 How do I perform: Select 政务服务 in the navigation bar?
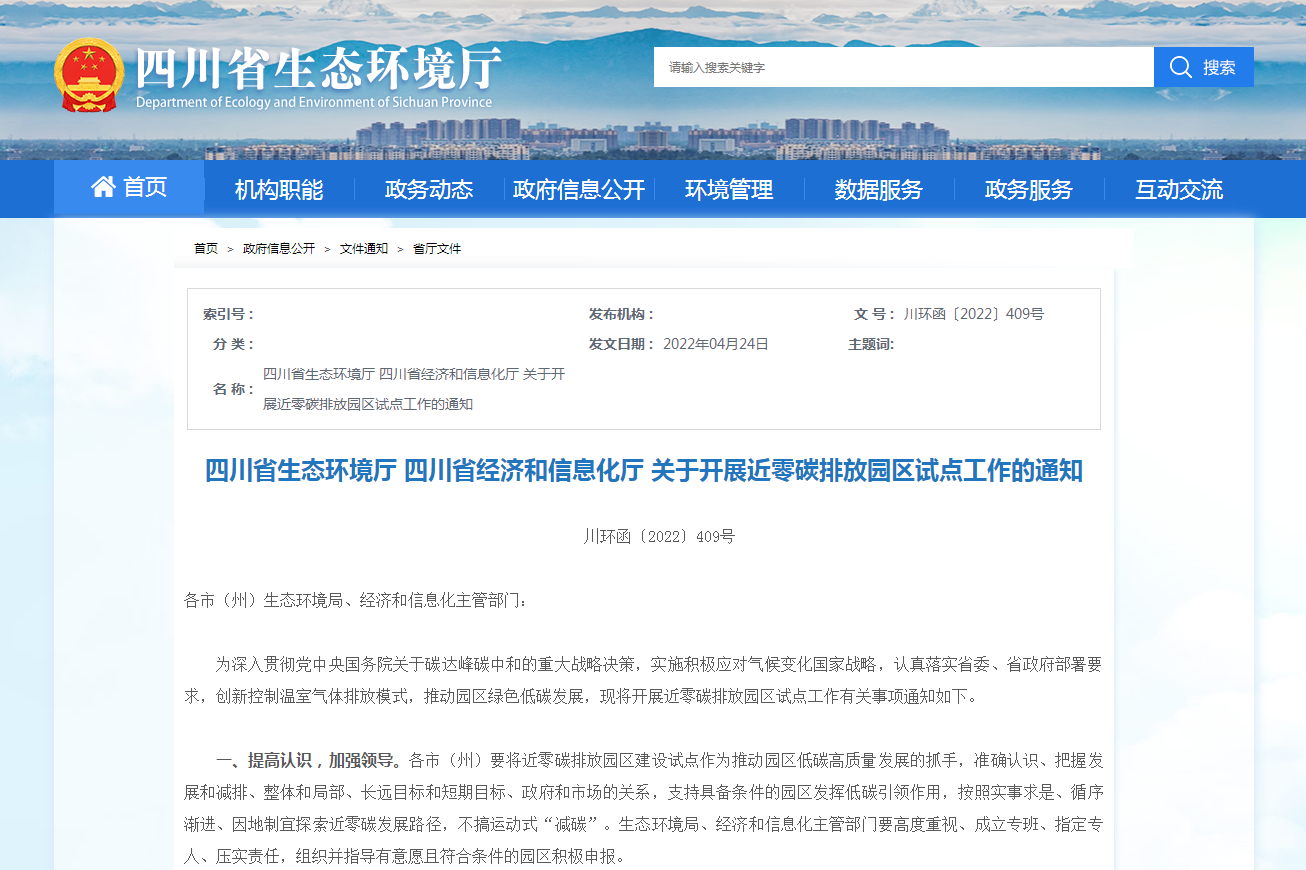(1029, 190)
